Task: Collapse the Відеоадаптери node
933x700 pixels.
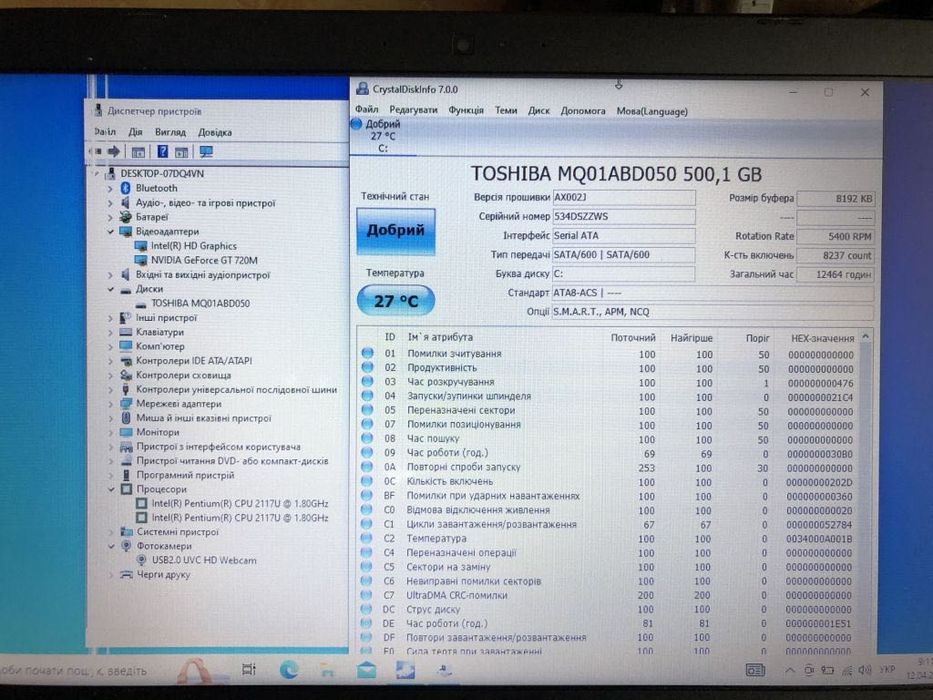Action: (110, 232)
